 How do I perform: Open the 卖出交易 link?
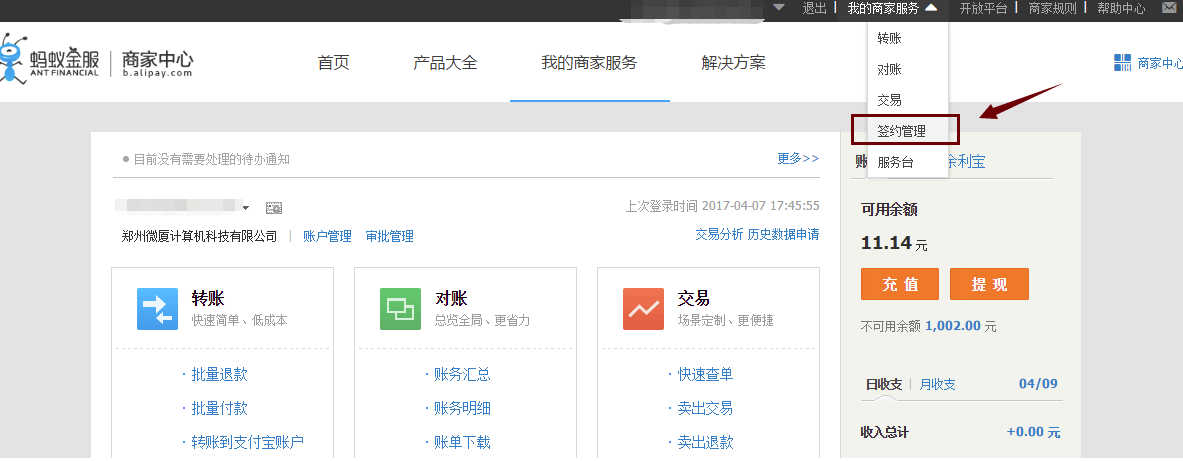pos(705,408)
